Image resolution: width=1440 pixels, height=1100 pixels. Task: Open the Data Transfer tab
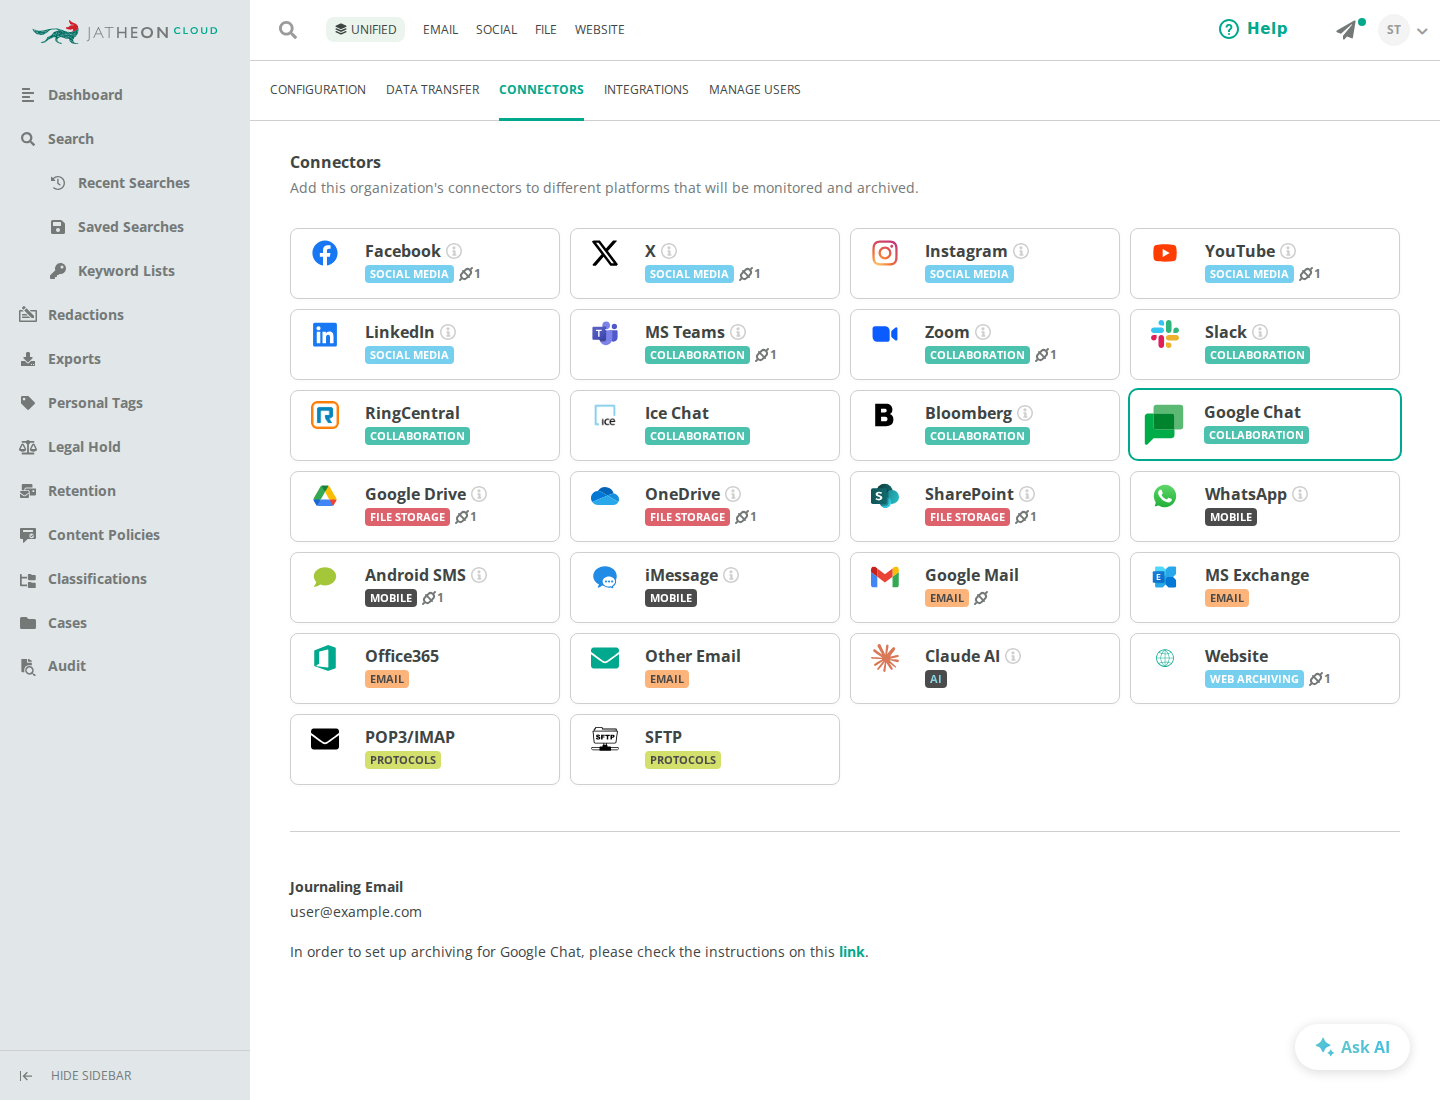click(433, 90)
